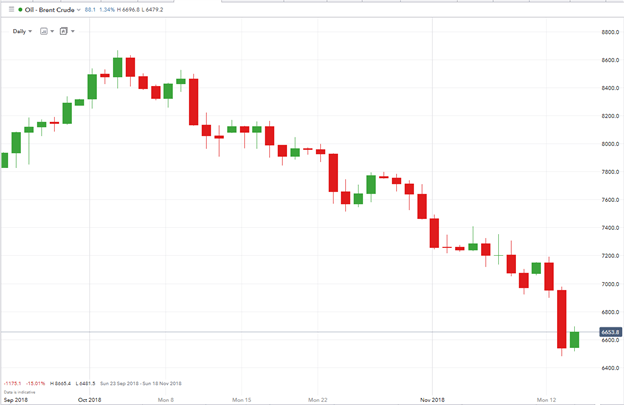Open the chart type icon selector
Image resolution: width=624 pixels, height=405 pixels.
44,31
